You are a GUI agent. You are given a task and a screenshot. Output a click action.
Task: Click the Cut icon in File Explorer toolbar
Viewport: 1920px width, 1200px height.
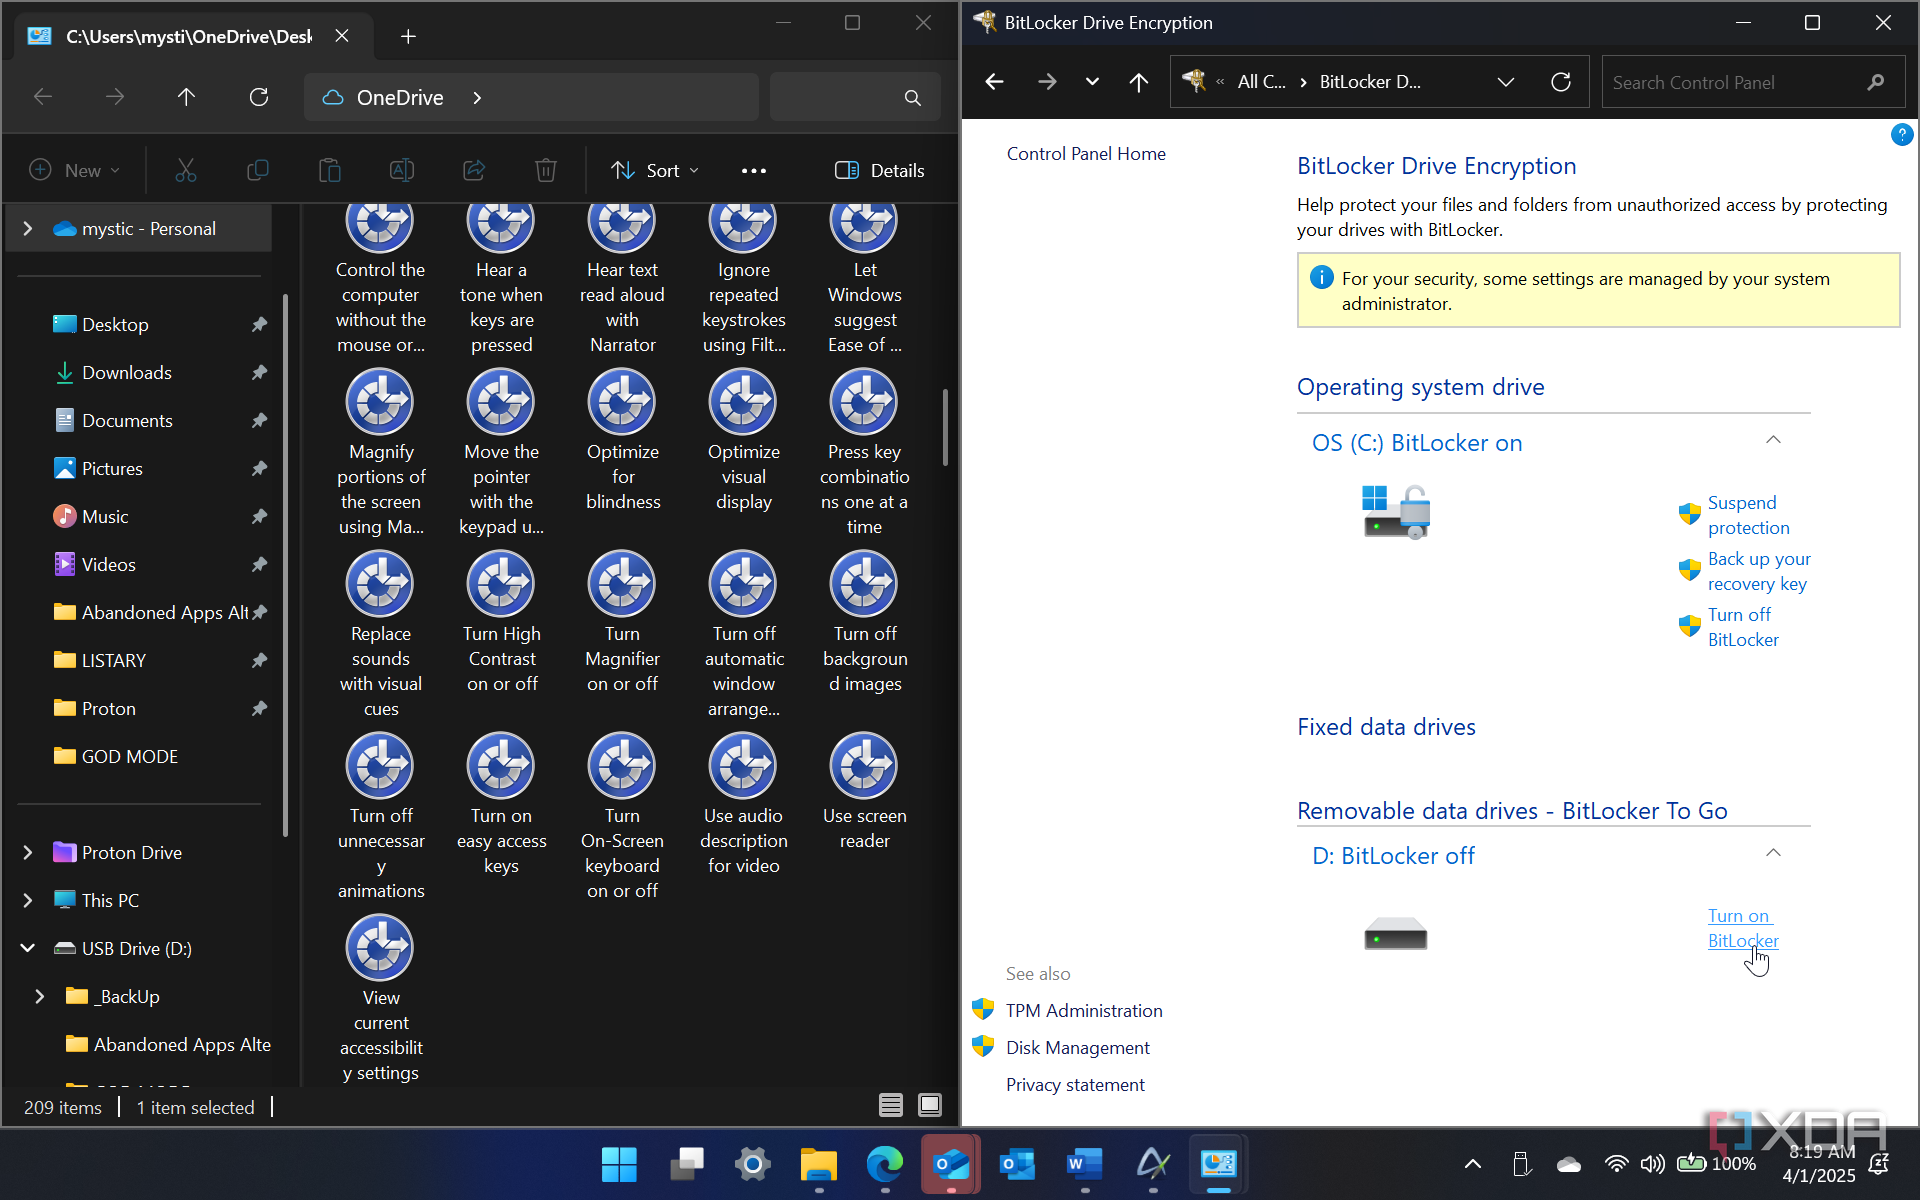(x=186, y=171)
